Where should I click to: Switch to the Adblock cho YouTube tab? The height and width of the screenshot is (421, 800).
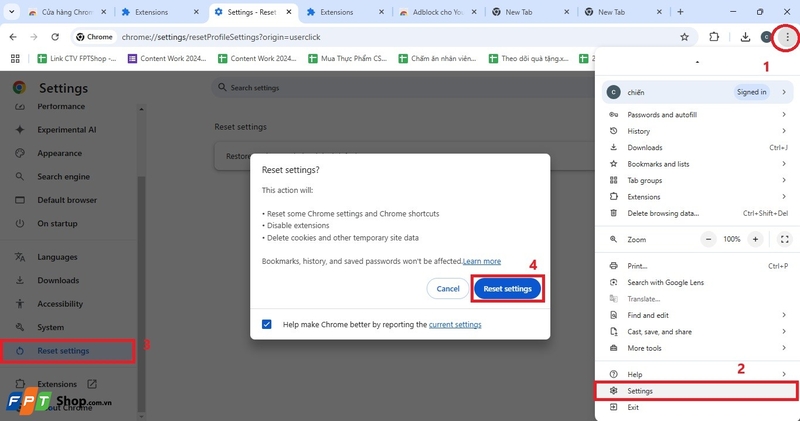coord(437,12)
